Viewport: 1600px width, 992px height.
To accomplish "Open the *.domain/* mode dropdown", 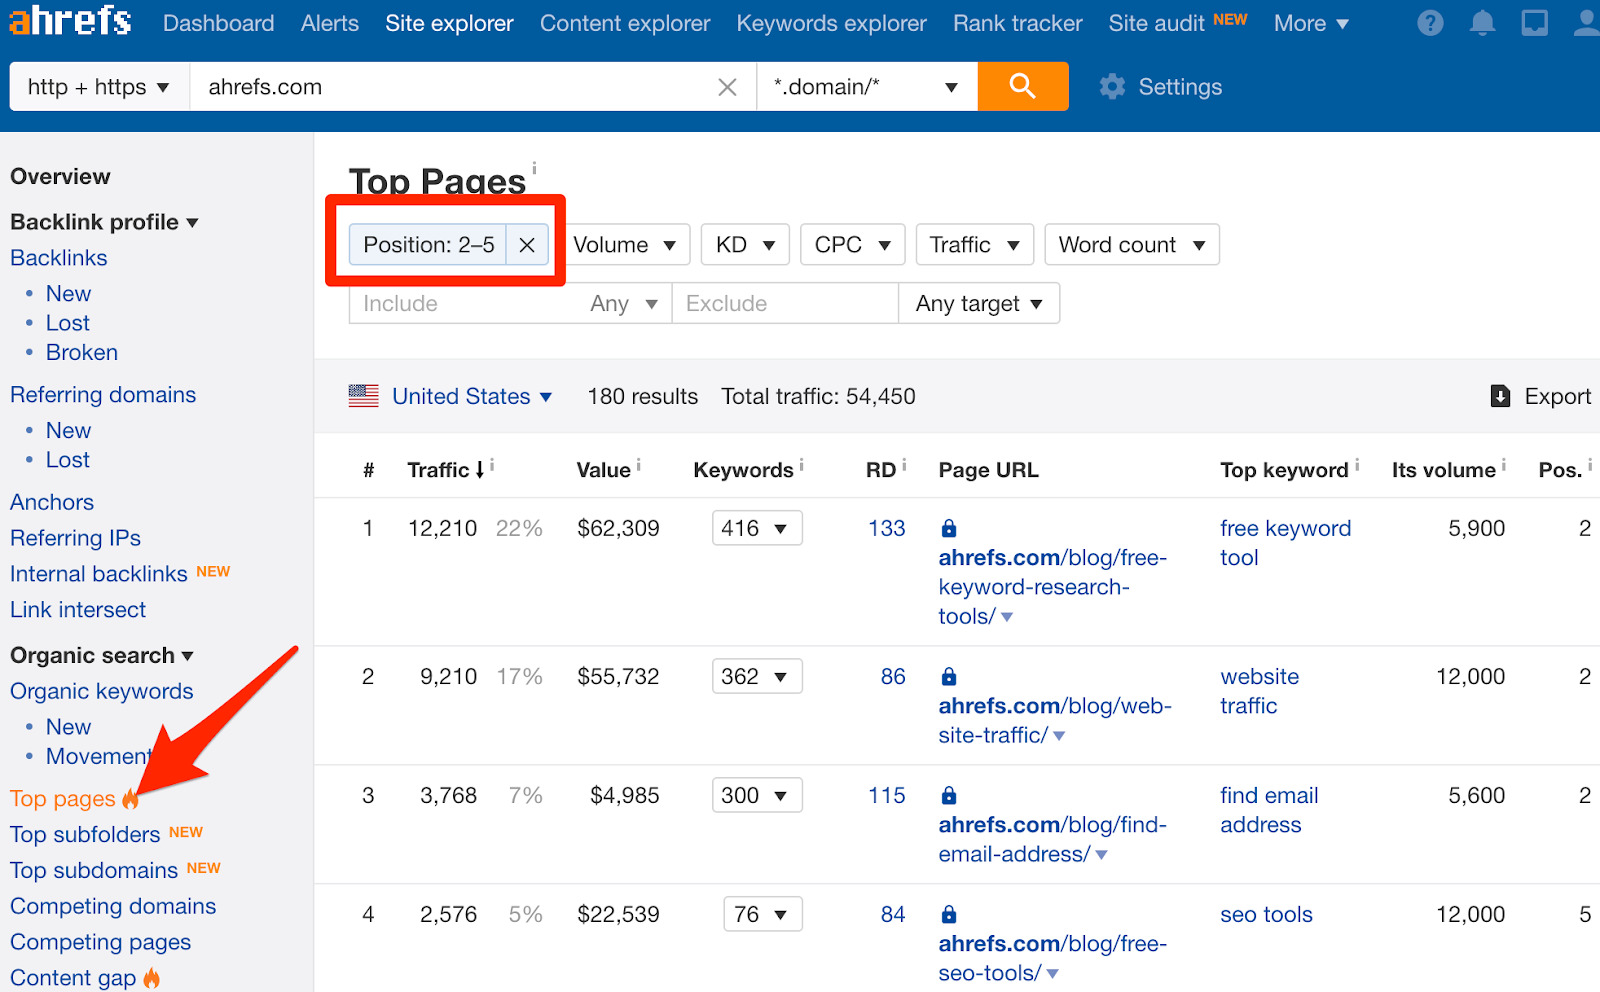I will coord(866,87).
